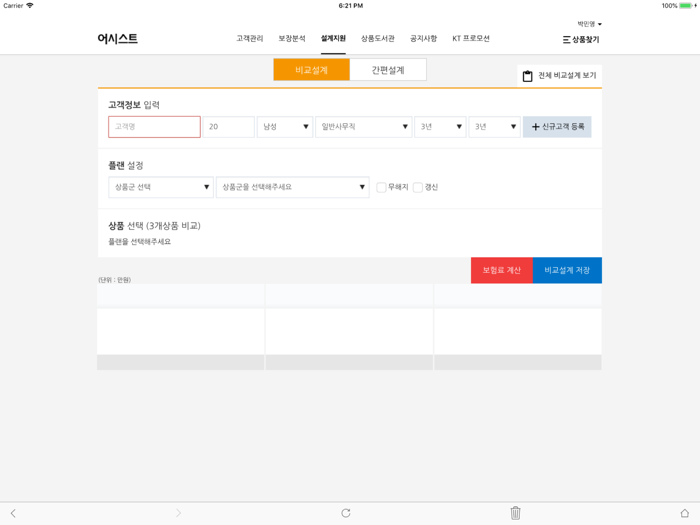Screen dimensions: 700x525
Task: Click the 어시스트 logo
Action: coord(117,38)
